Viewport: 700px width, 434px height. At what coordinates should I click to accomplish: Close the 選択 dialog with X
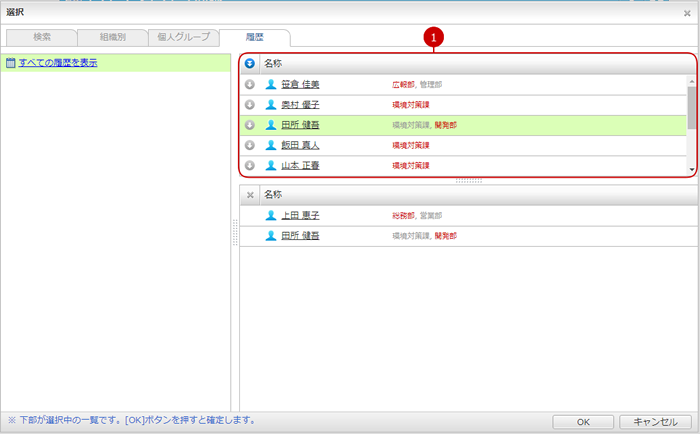coord(686,13)
